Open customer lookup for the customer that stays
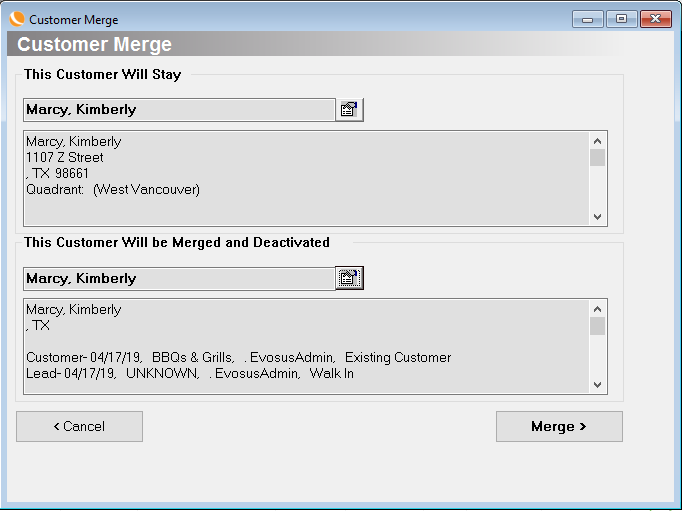Image resolution: width=682 pixels, height=511 pixels. (x=349, y=110)
